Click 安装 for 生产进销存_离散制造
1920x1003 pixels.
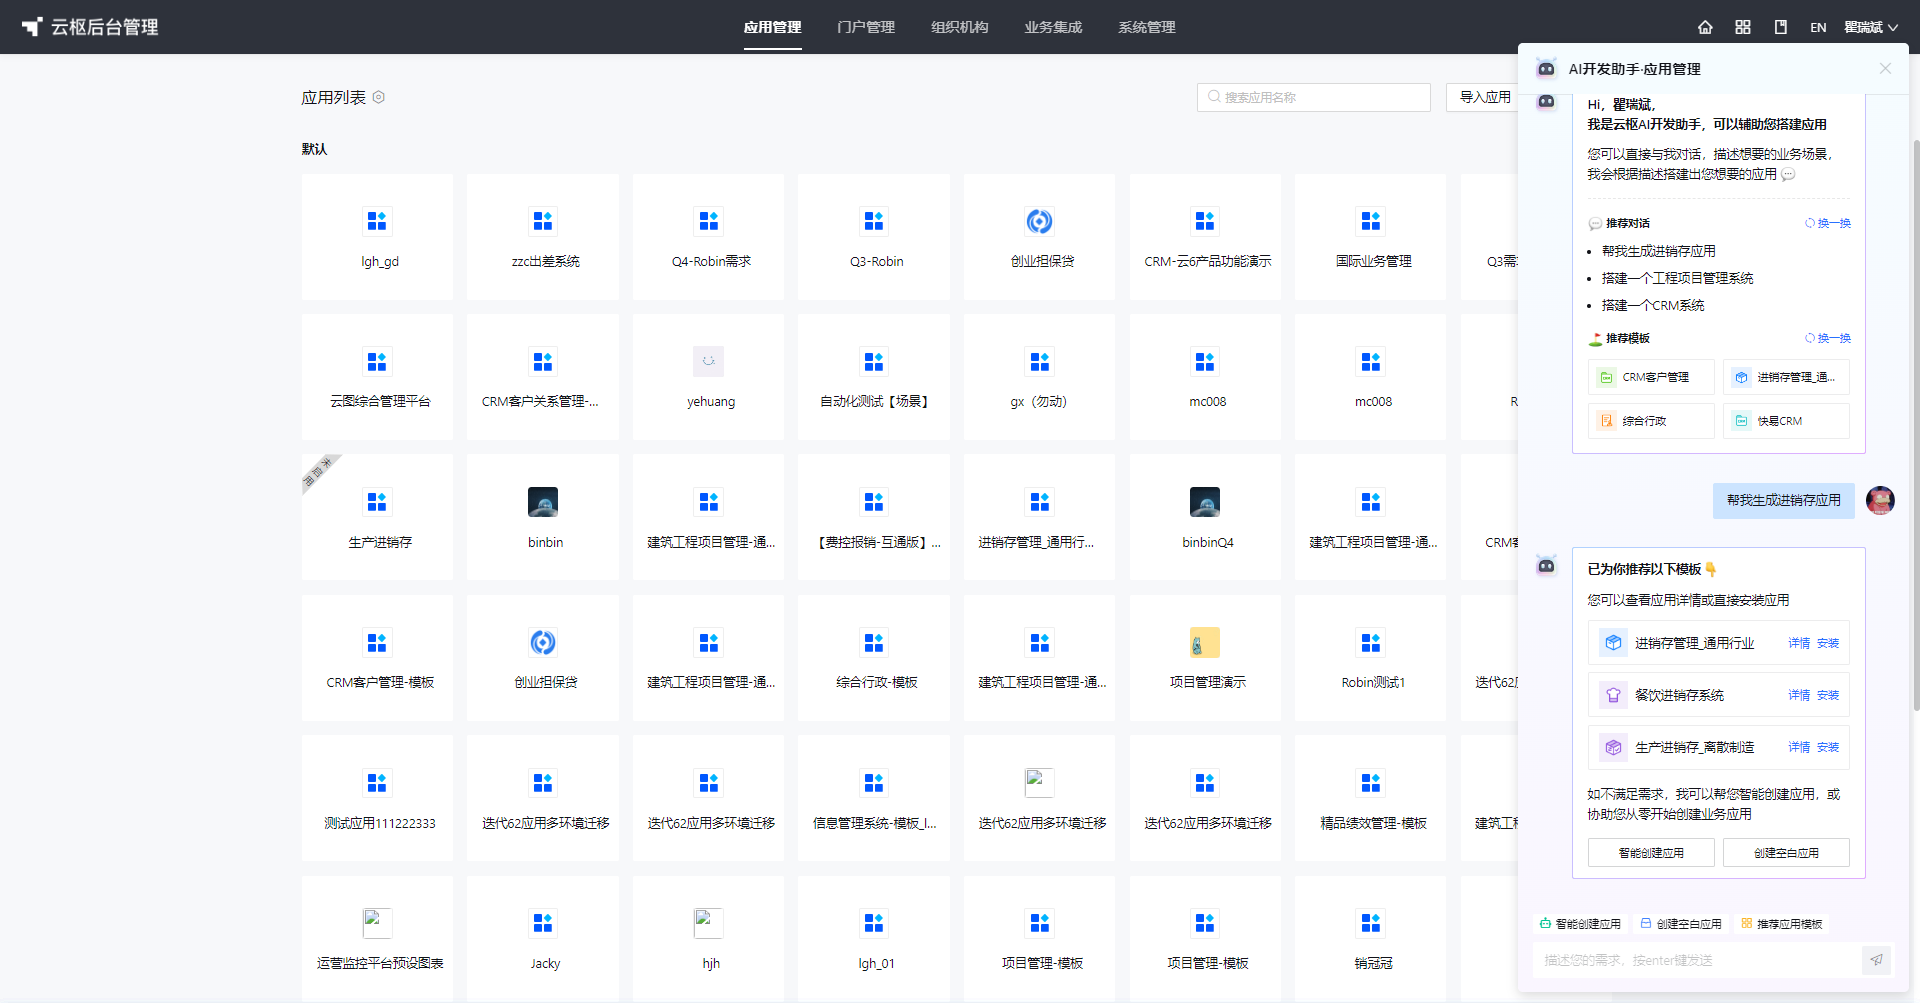1828,747
